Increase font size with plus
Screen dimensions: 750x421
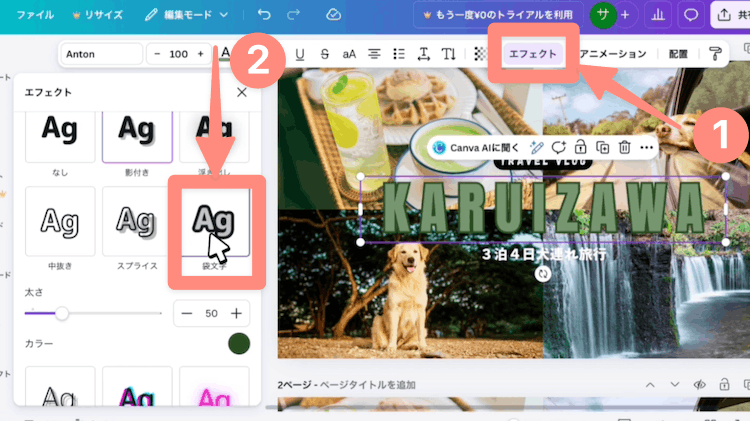pyautogui.click(x=200, y=54)
